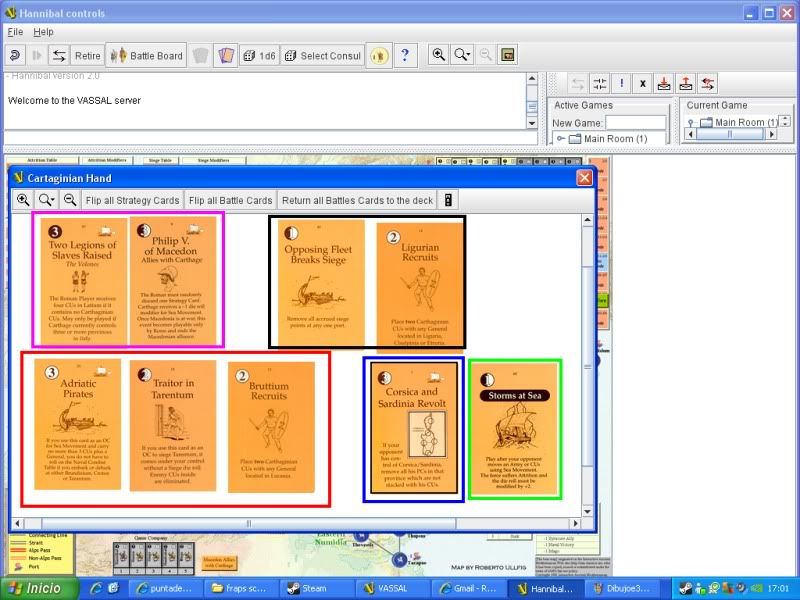The width and height of the screenshot is (800, 600).
Task: Switch to Gmail taskbar button
Action: click(x=469, y=588)
